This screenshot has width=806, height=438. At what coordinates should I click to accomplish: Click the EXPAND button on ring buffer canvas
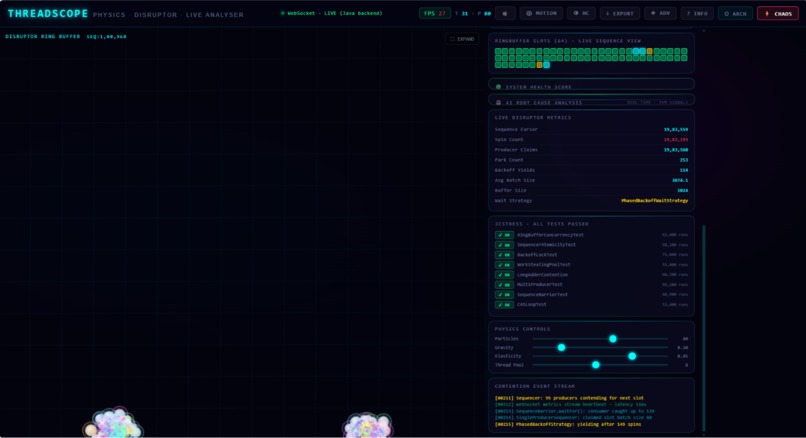[462, 39]
